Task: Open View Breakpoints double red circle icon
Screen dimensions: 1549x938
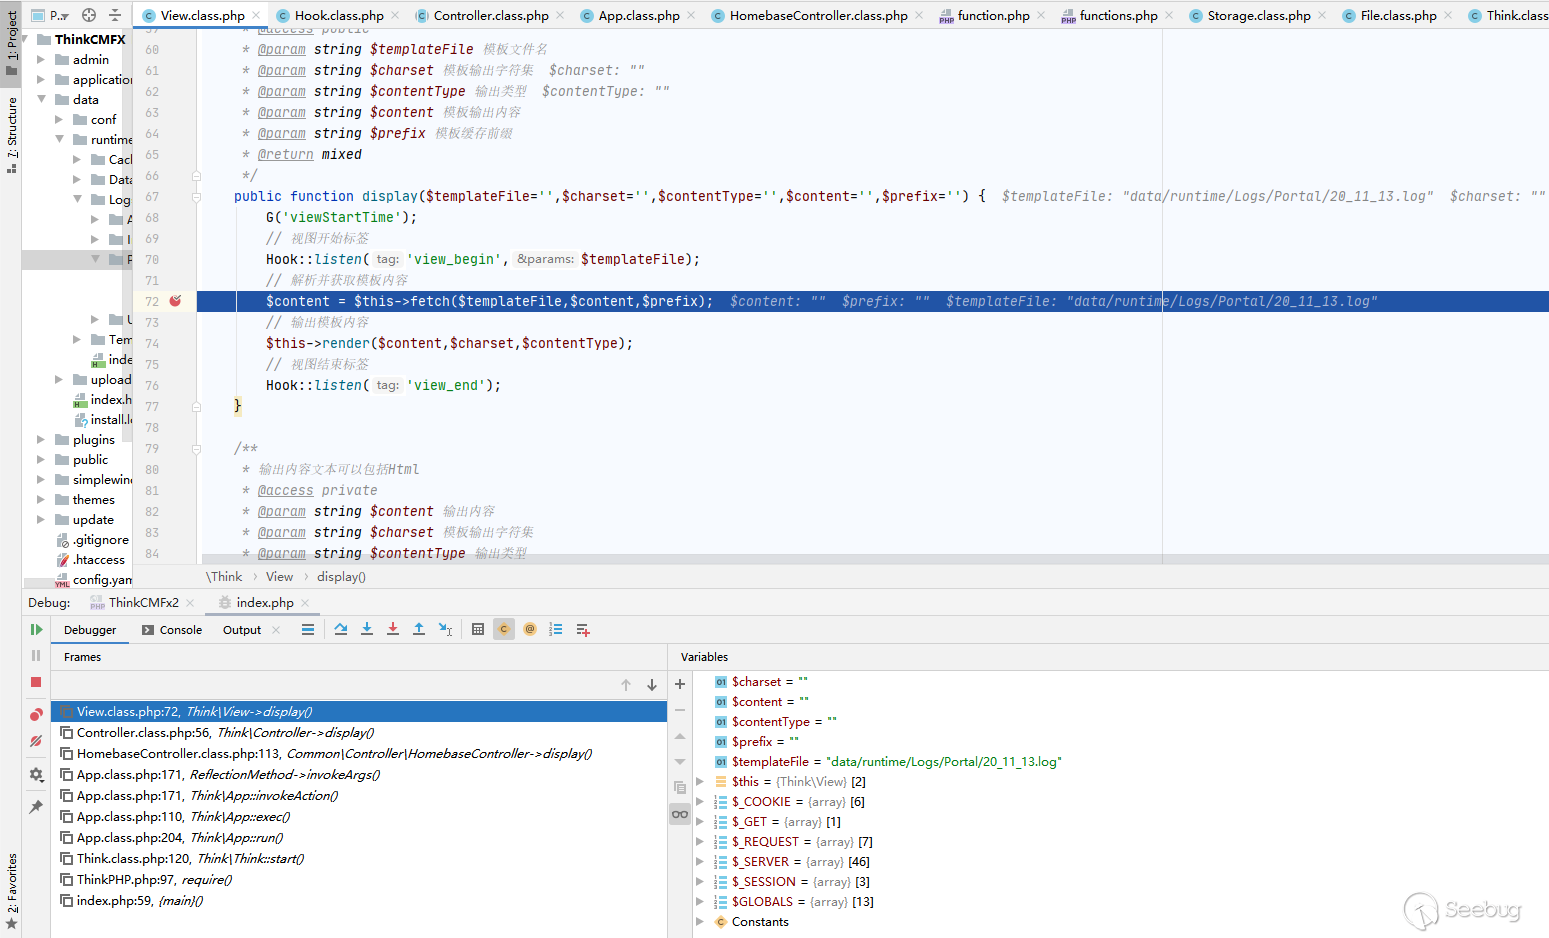Action: click(x=36, y=714)
